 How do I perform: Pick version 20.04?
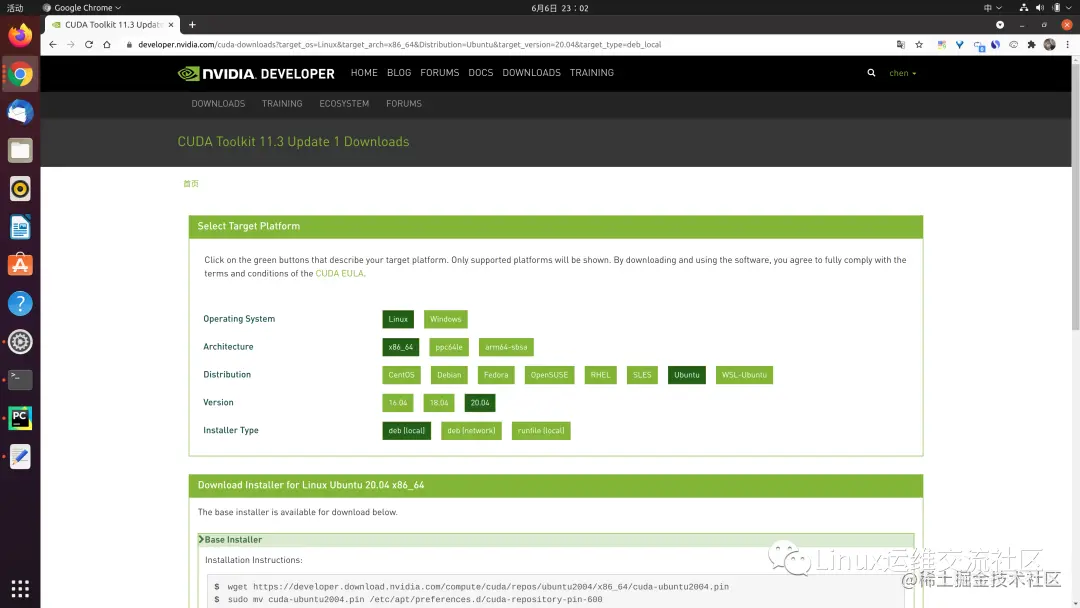point(480,403)
